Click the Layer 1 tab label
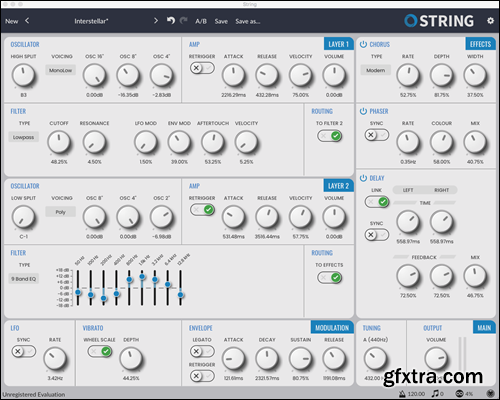Screen dimensions: 500x400 pos(339,44)
